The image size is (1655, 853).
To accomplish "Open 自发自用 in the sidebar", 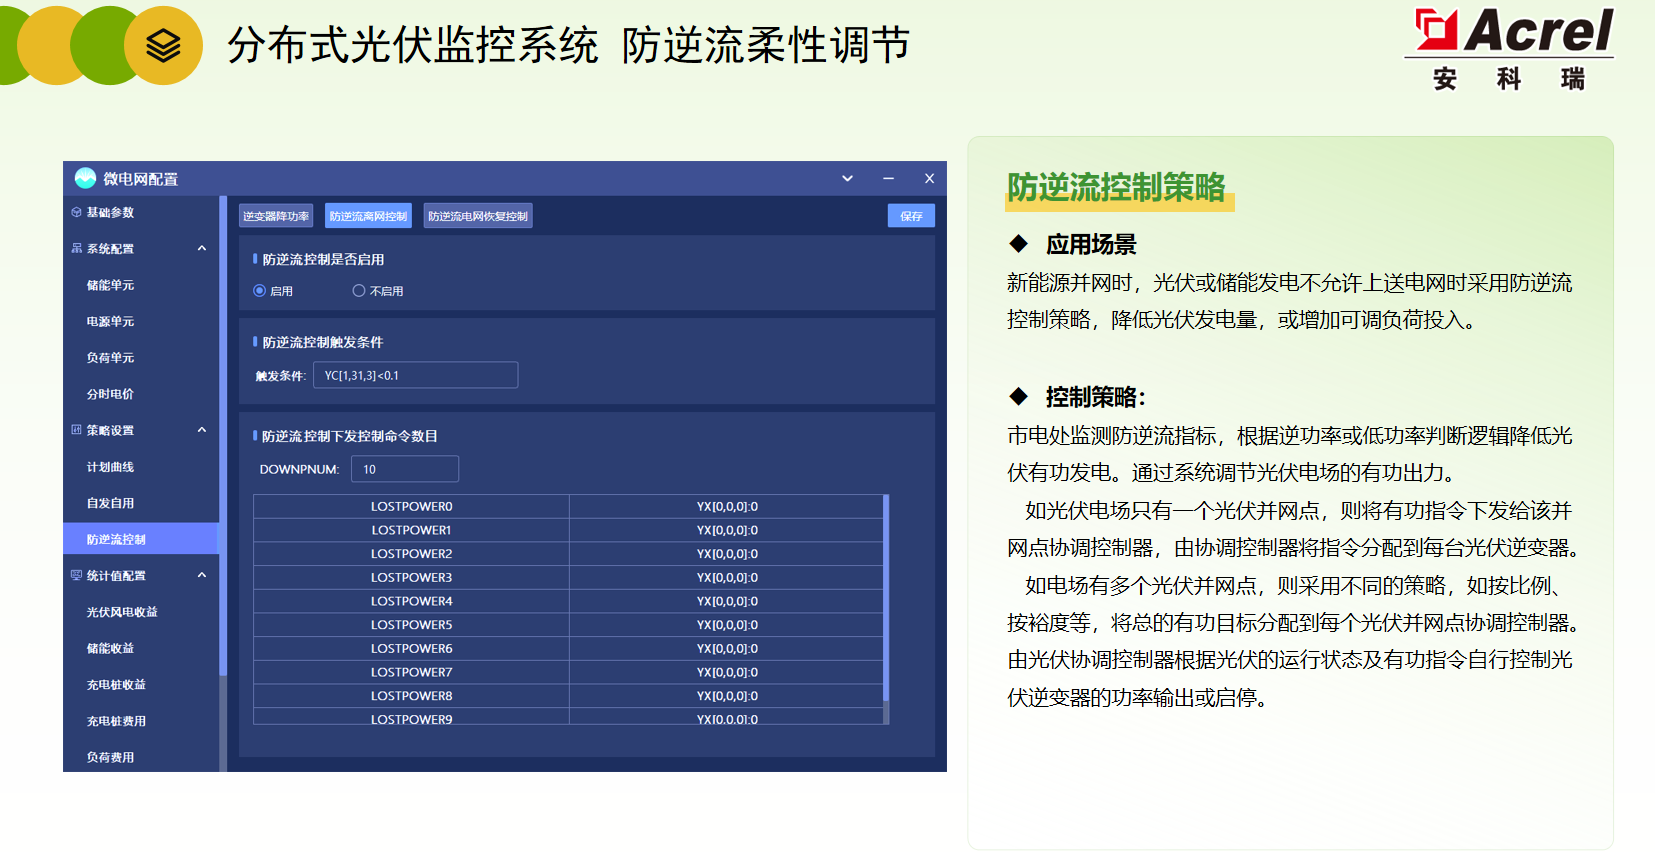I will pyautogui.click(x=110, y=503).
